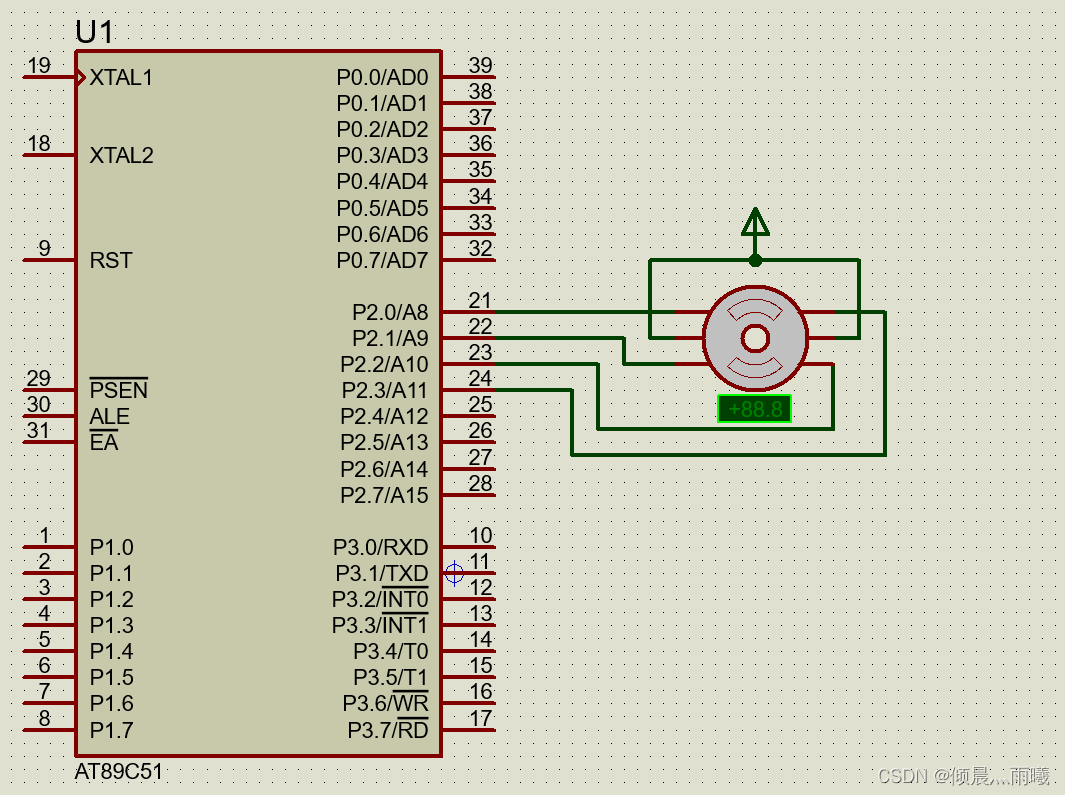Screen dimensions: 1065x795
Task: Click the power terminal arrow symbol
Action: [x=755, y=222]
